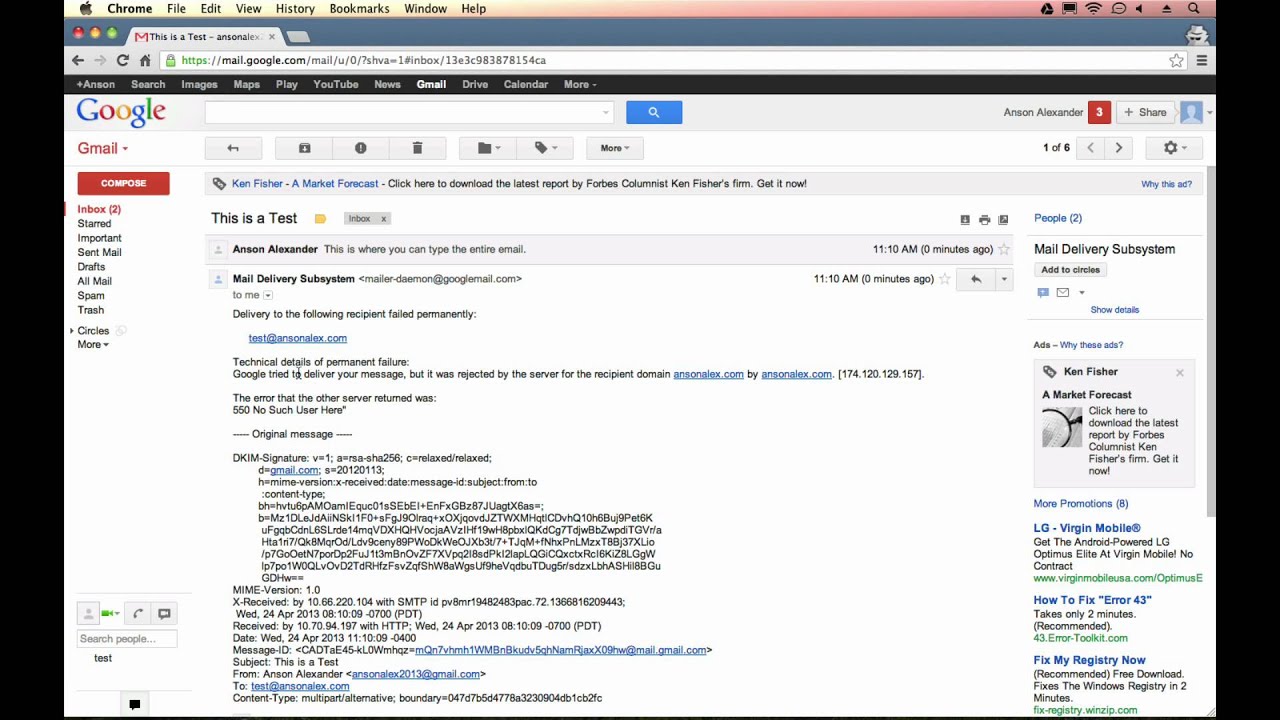Open the message options dropdown beside reply

[x=1003, y=279]
